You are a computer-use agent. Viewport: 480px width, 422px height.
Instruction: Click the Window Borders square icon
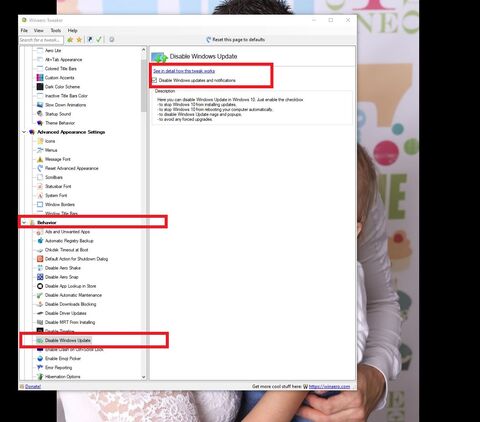[x=40, y=204]
